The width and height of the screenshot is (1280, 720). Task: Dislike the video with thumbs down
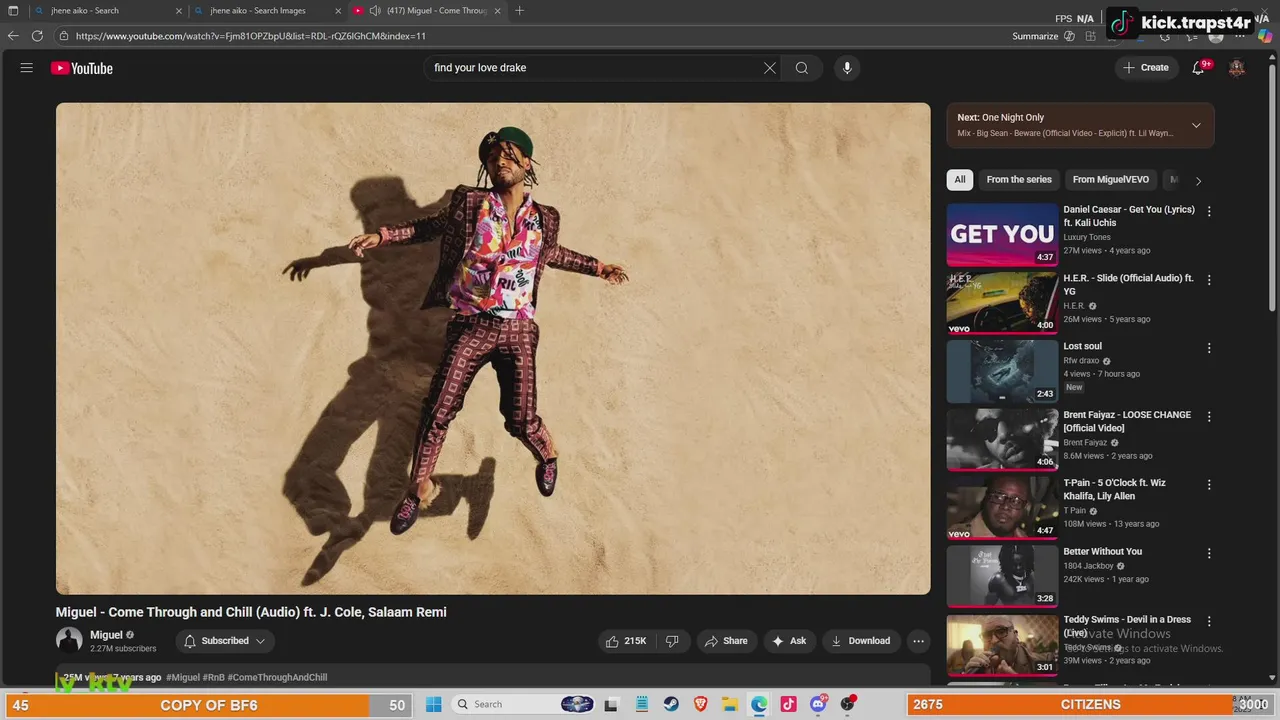pos(672,641)
